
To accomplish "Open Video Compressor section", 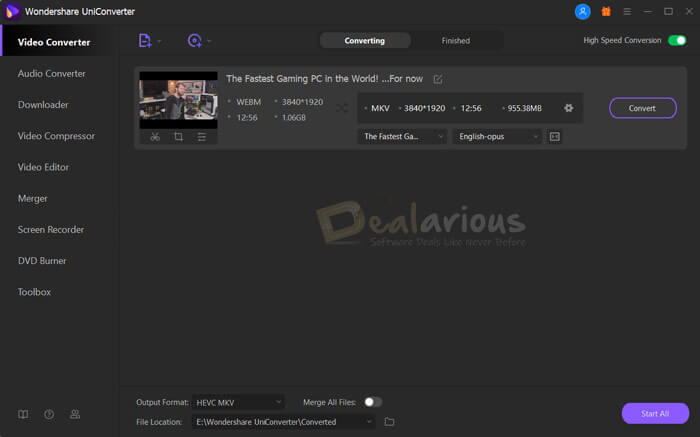I will 56,136.
